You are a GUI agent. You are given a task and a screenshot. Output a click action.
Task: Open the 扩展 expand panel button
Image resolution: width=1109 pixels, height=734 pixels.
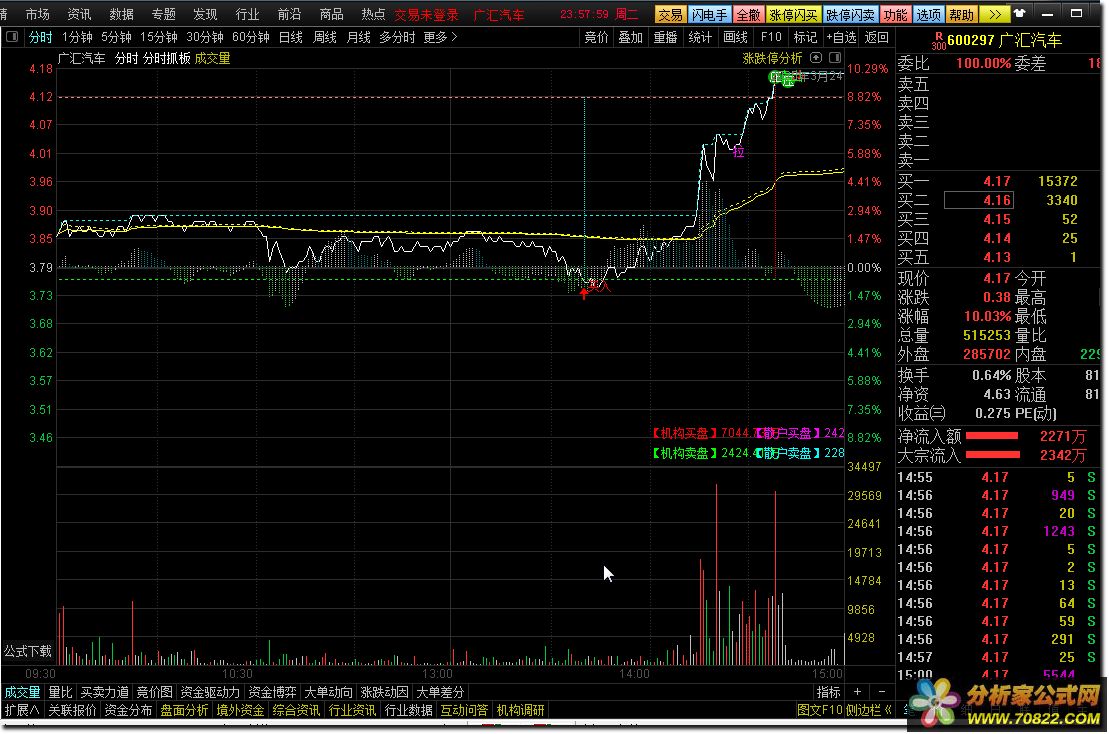[22, 711]
